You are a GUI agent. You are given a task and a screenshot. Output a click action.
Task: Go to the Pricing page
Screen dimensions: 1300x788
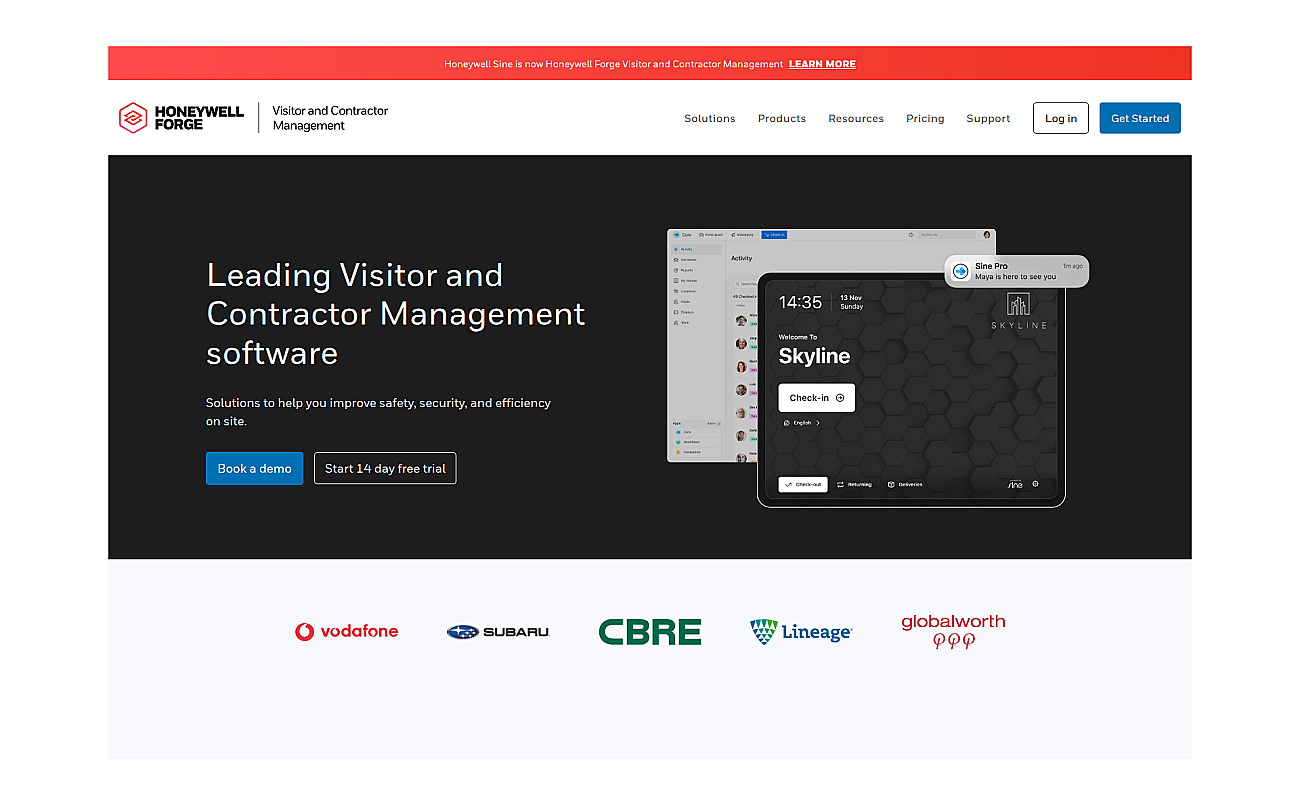click(x=925, y=118)
